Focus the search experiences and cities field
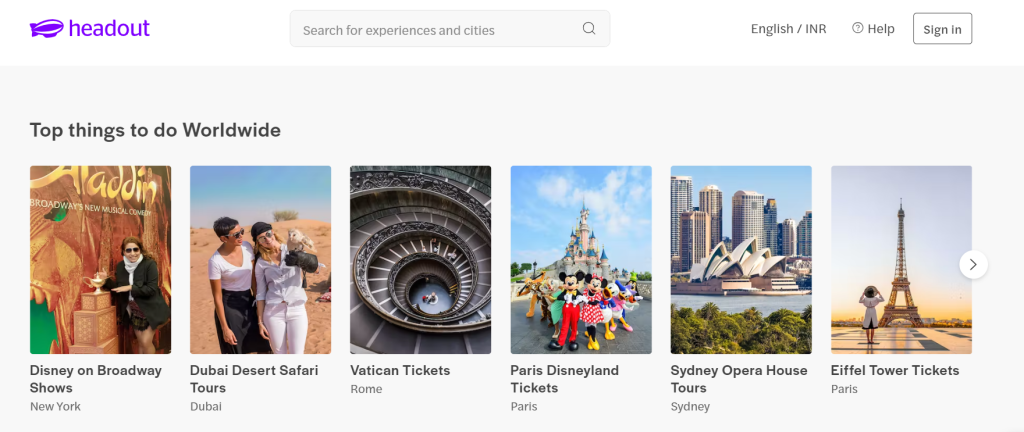 (x=450, y=29)
